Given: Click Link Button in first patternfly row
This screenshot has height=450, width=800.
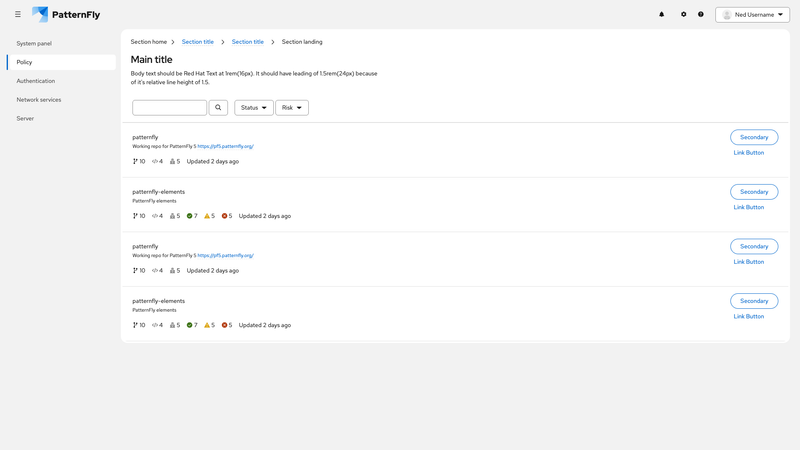Looking at the screenshot, I should coord(749,153).
